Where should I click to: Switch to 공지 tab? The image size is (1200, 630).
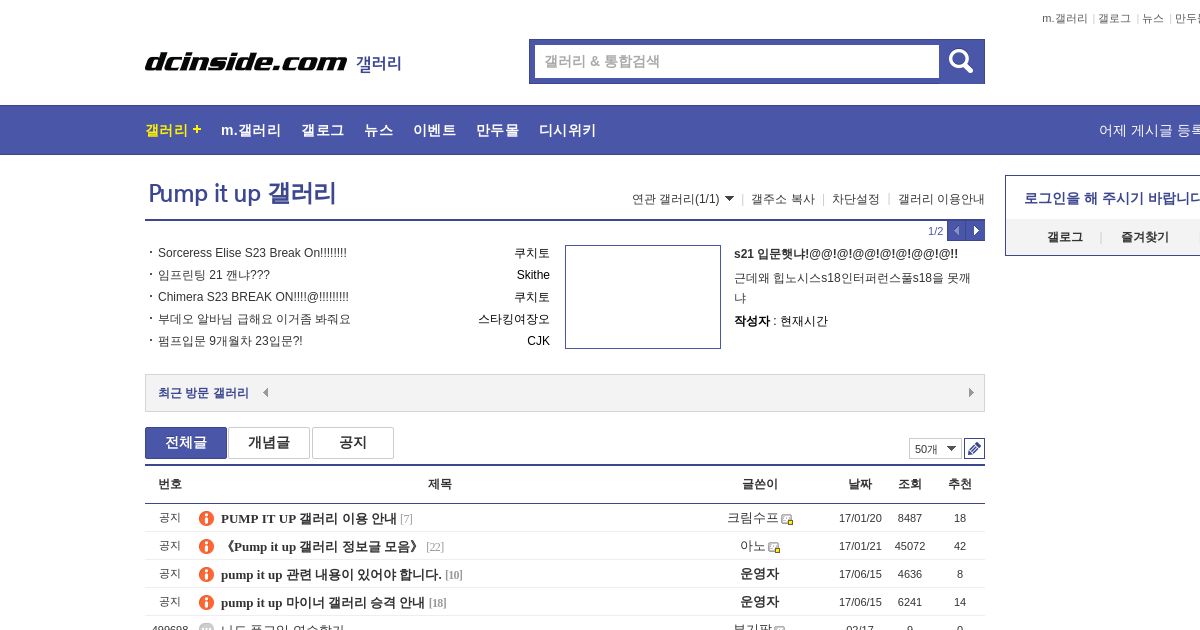click(353, 443)
